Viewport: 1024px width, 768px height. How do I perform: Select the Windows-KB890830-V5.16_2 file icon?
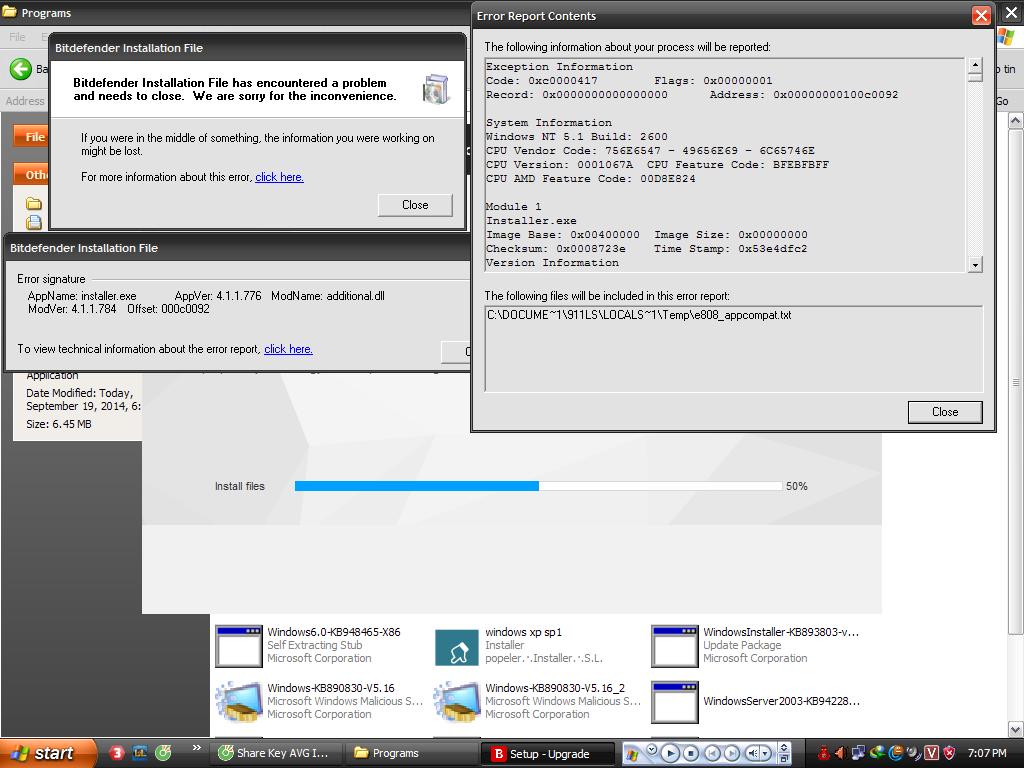pyautogui.click(x=456, y=702)
